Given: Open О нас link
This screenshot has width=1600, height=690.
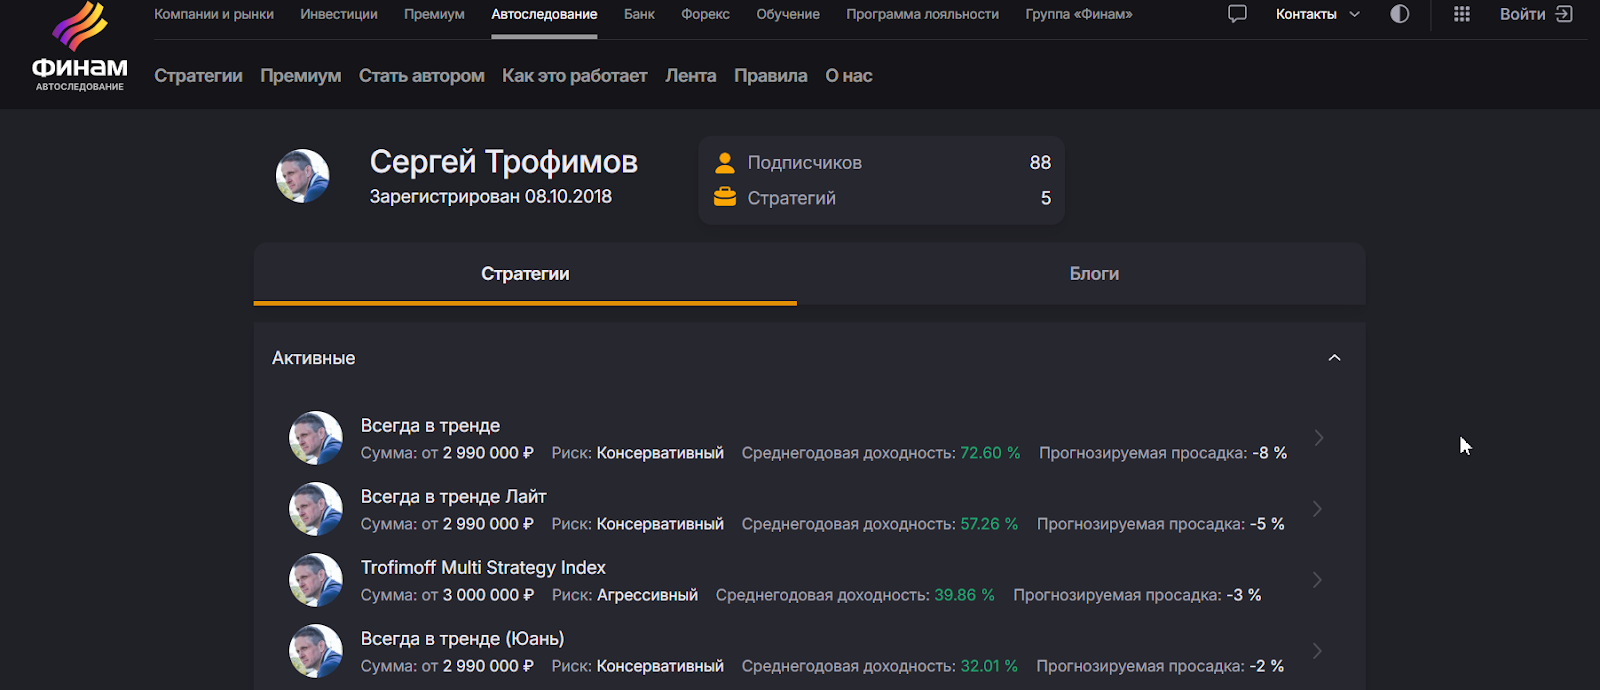Looking at the screenshot, I should click(848, 76).
